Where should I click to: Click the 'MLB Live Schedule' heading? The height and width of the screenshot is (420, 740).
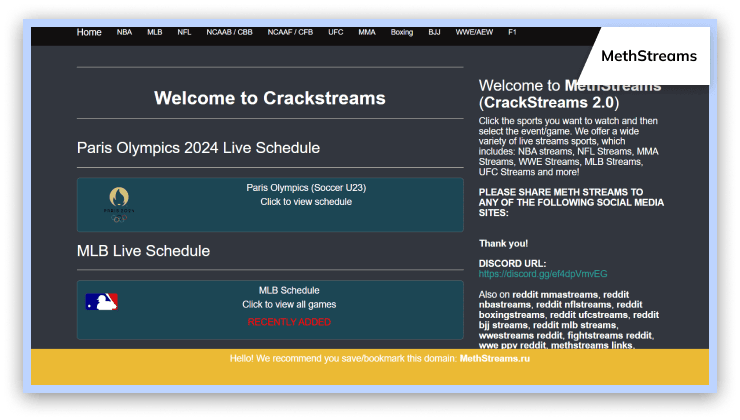point(143,251)
